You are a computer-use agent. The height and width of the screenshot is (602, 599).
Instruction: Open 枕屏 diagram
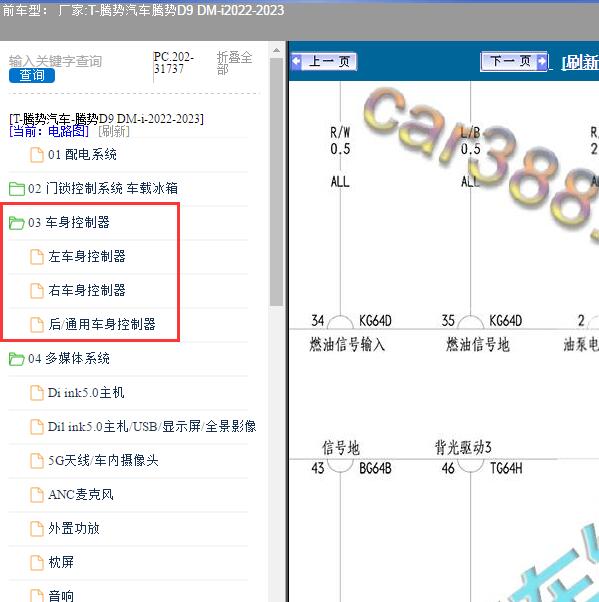point(61,562)
